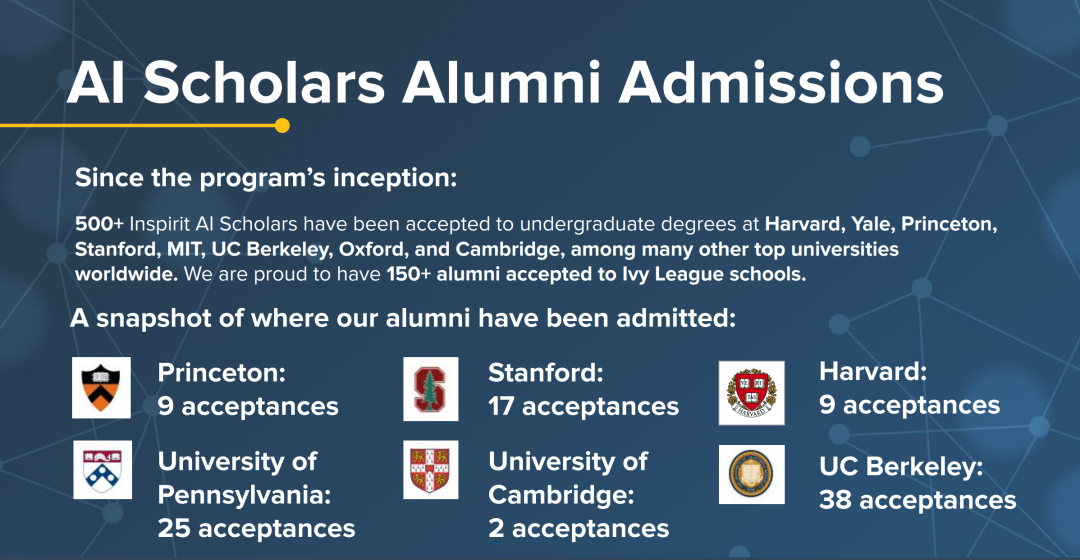Viewport: 1080px width, 560px height.
Task: Click the Princeton shield logo
Action: pyautogui.click(x=101, y=388)
